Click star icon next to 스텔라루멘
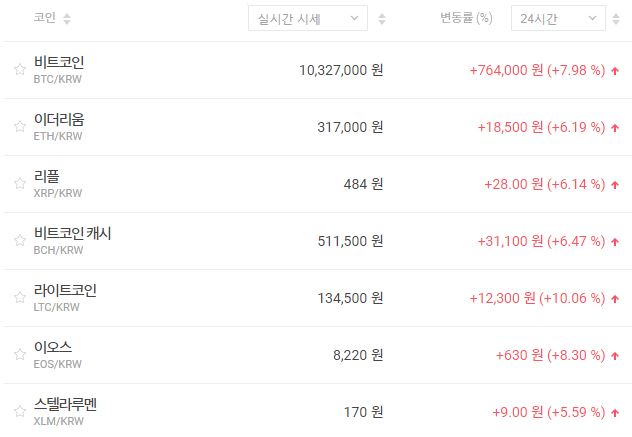The height and width of the screenshot is (437, 632). coord(19,412)
